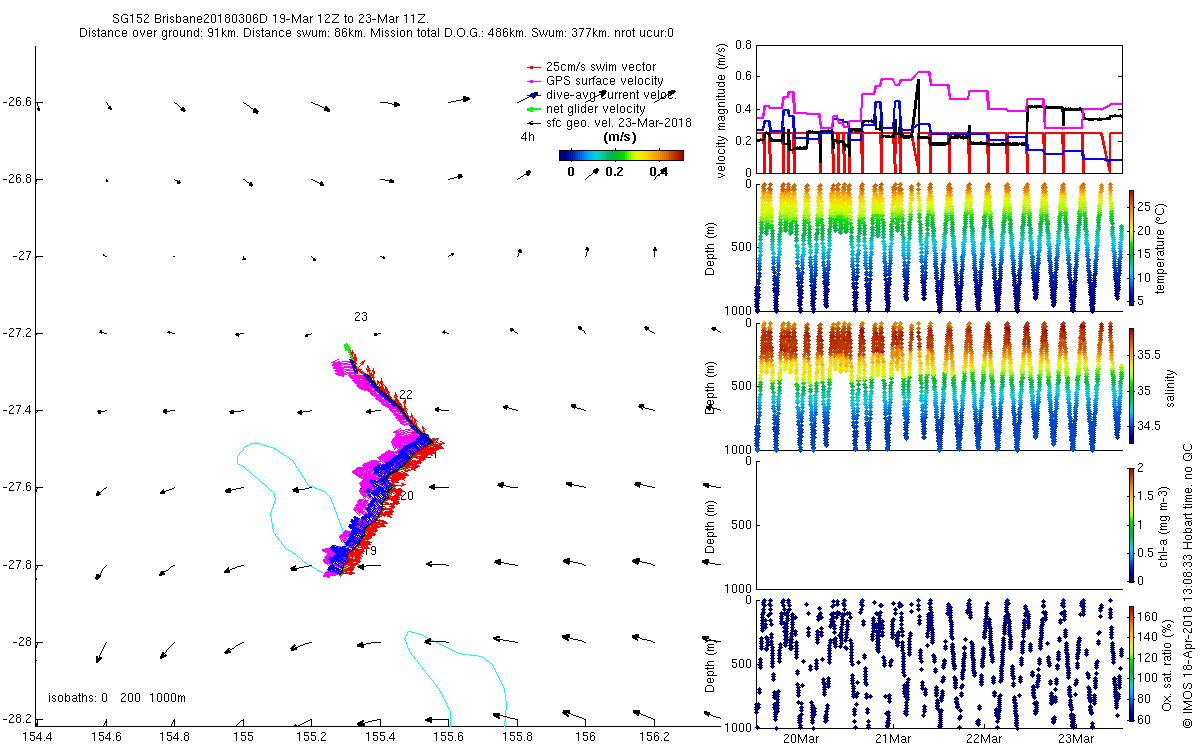
Task: Click longitude tick label "154.4"
Action: pos(36,737)
